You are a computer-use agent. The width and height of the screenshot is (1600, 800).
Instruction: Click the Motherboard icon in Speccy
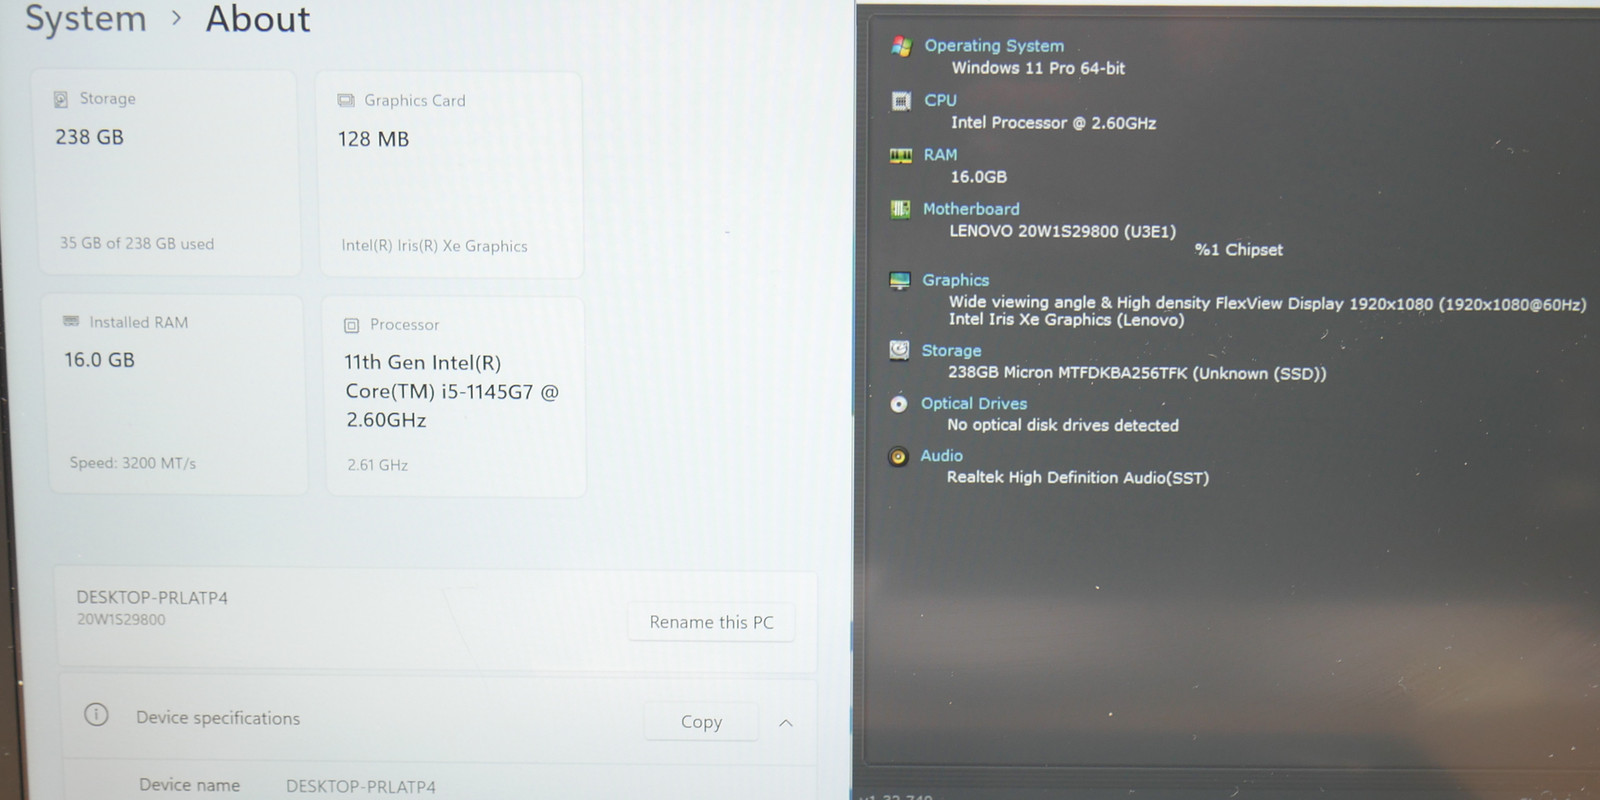[900, 209]
